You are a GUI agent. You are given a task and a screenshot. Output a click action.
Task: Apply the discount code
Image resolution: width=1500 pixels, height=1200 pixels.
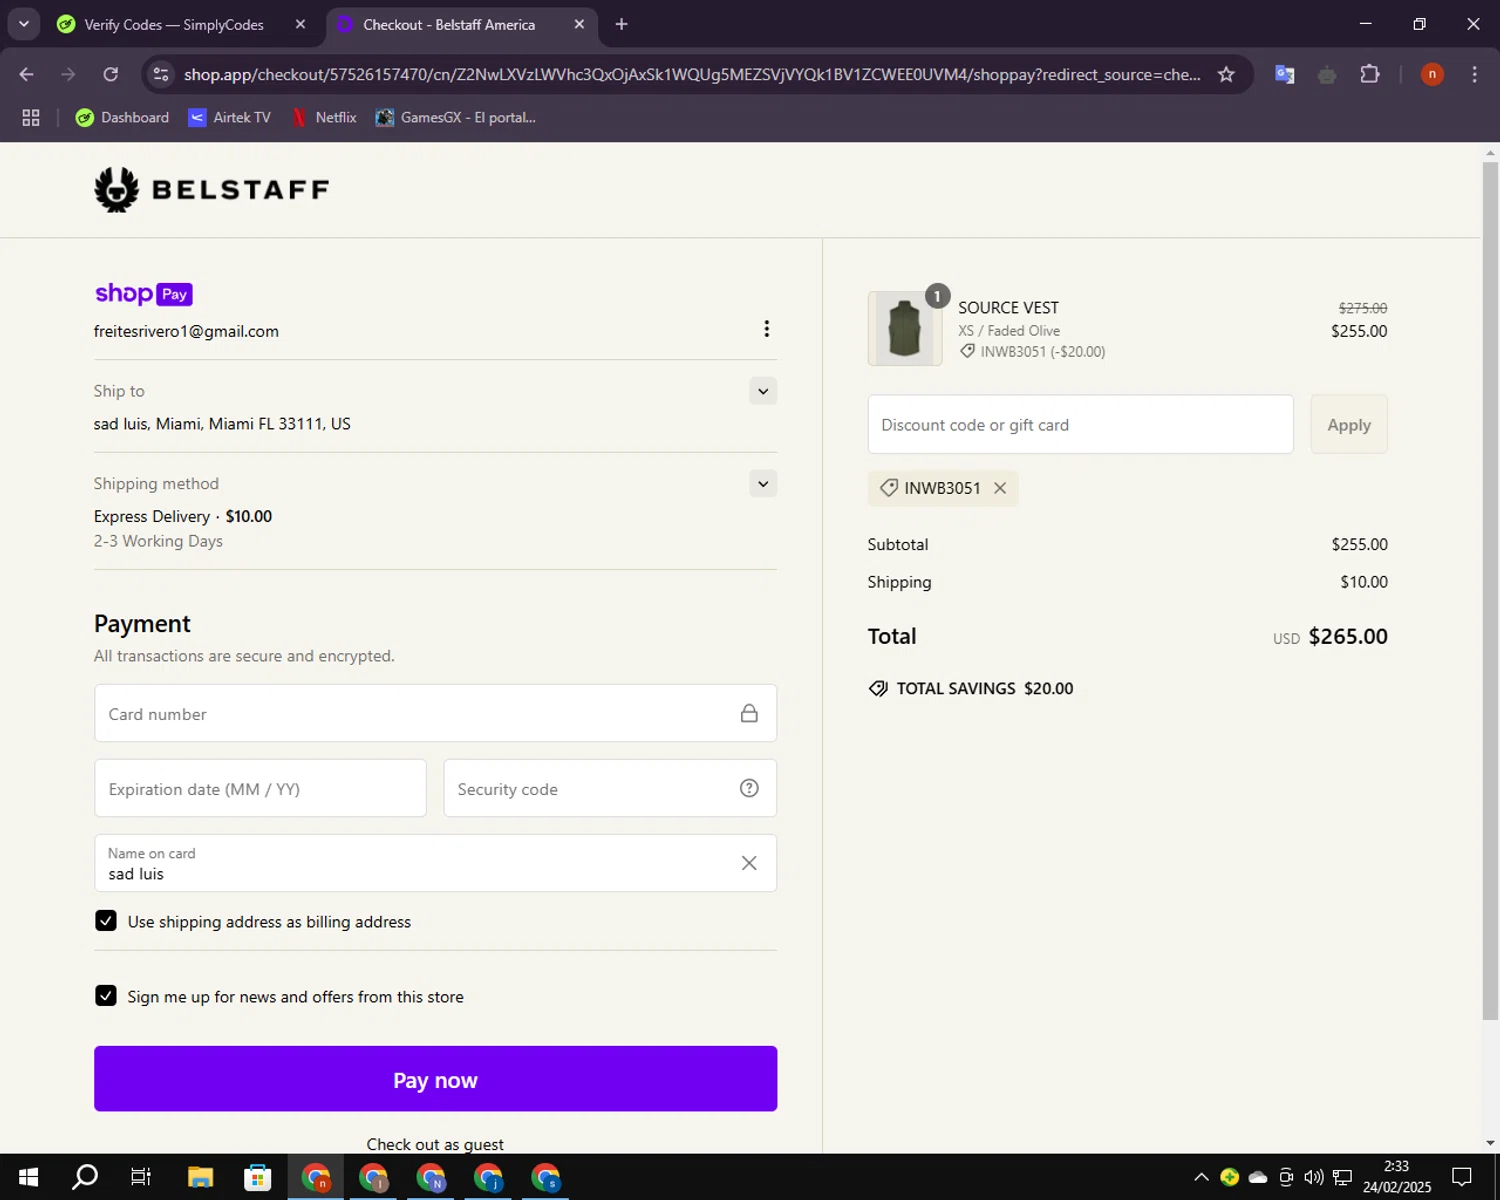click(1349, 424)
